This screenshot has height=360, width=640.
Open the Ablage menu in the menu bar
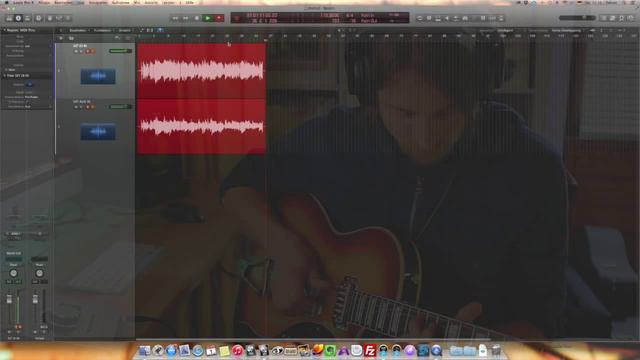44,2
